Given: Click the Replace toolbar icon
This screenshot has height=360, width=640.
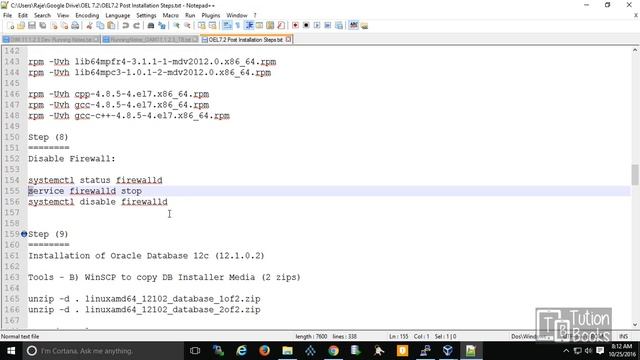Looking at the screenshot, I should (x=162, y=26).
